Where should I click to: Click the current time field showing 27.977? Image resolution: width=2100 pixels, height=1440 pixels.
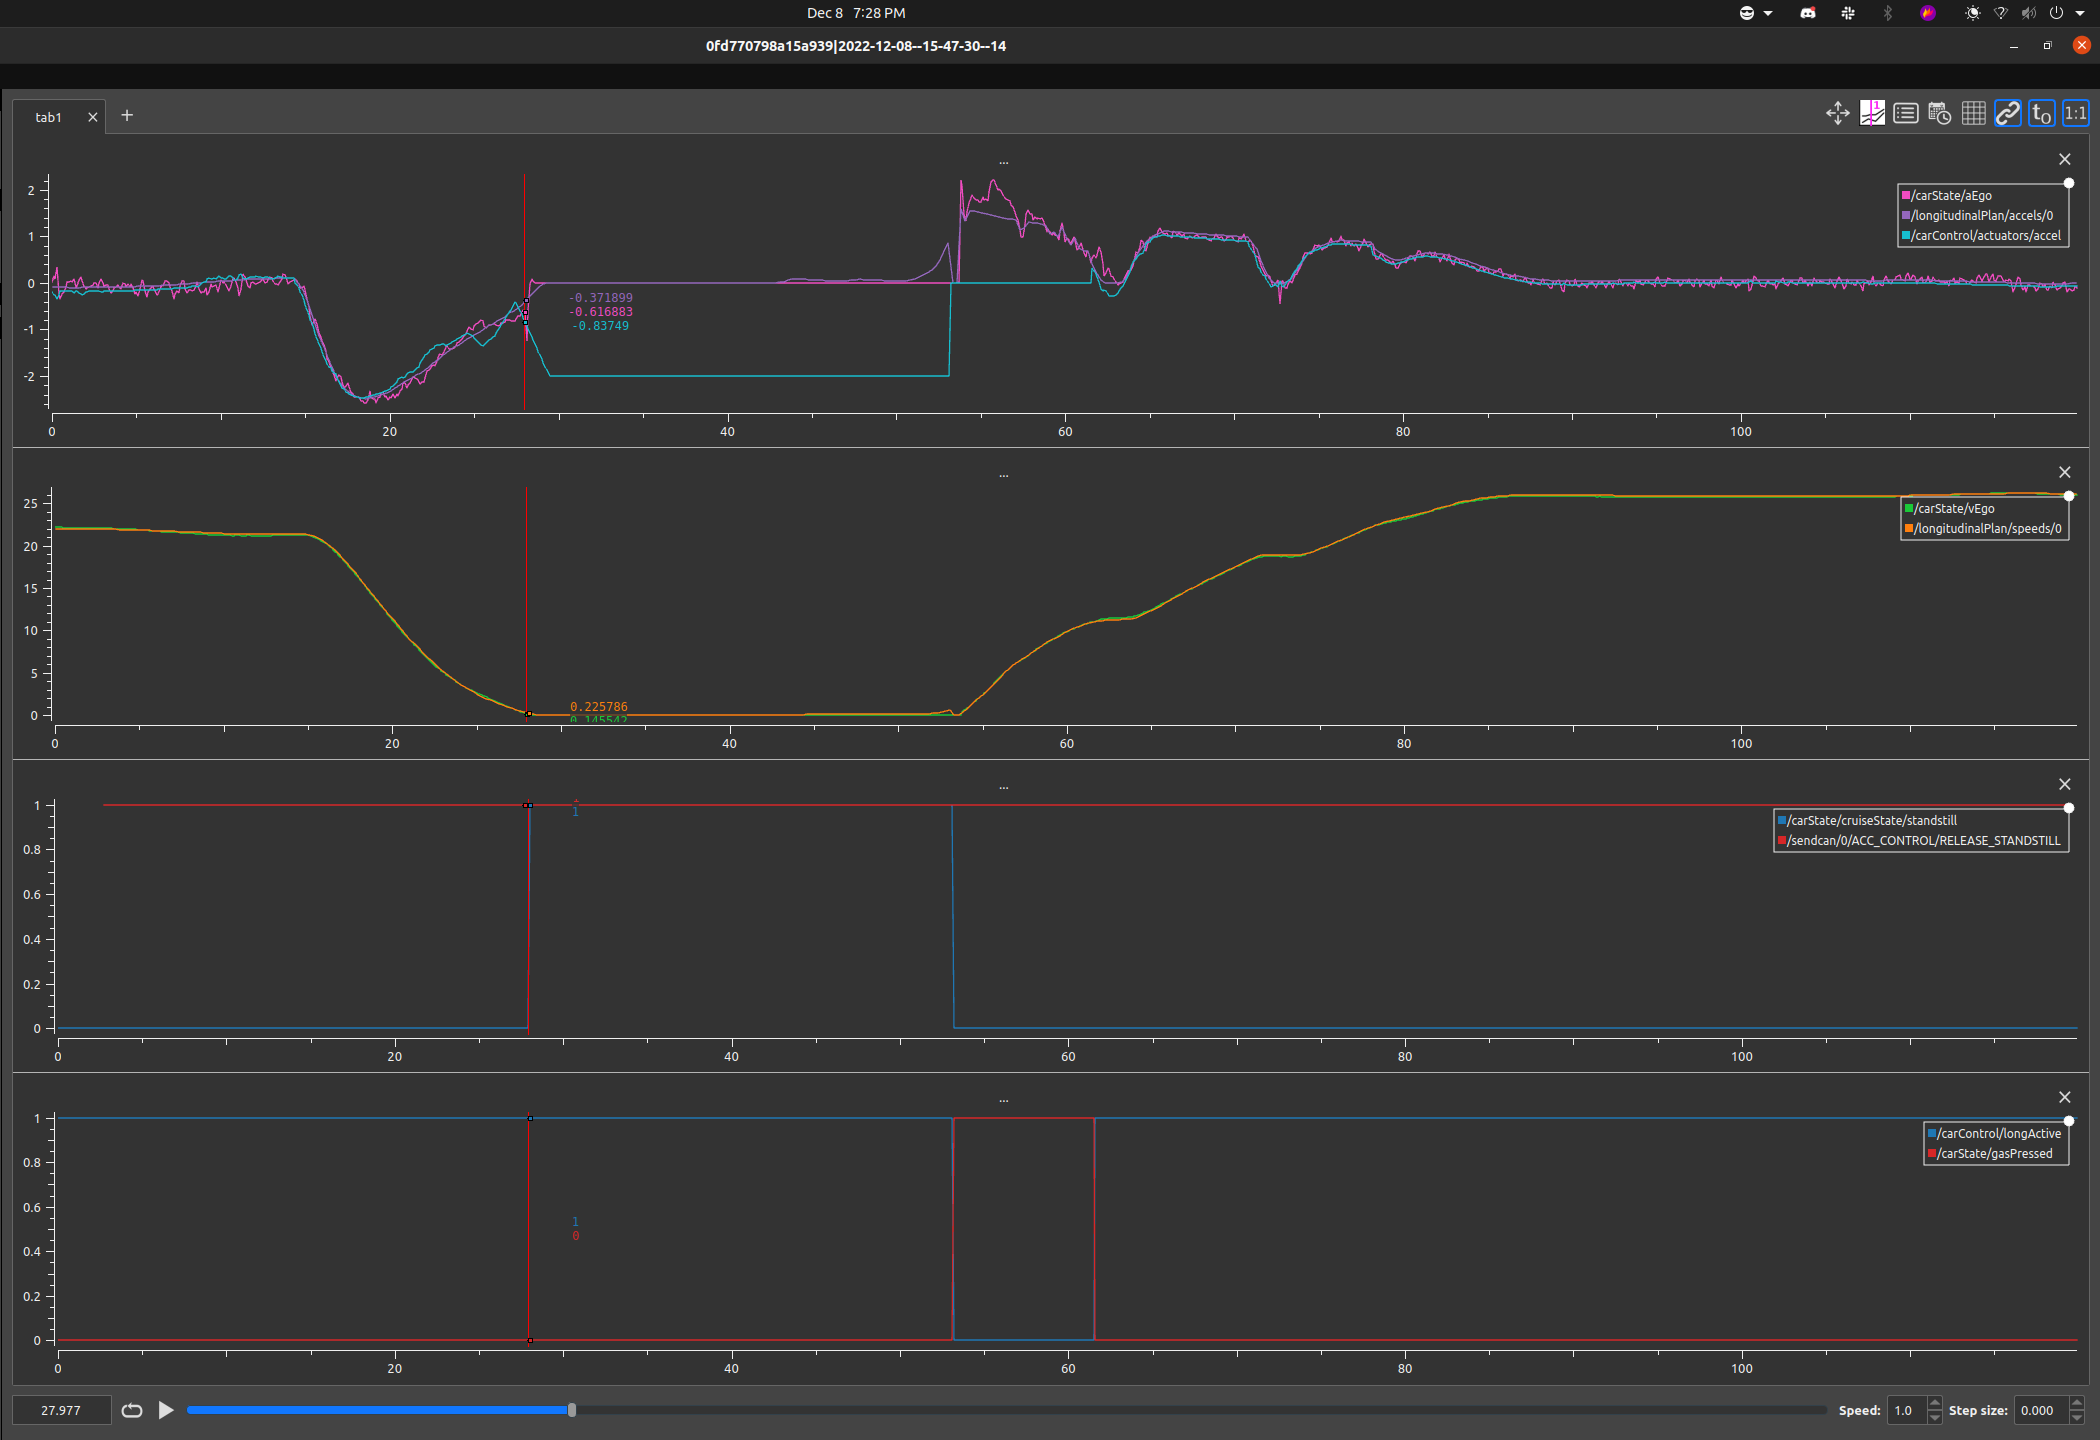pyautogui.click(x=61, y=1410)
